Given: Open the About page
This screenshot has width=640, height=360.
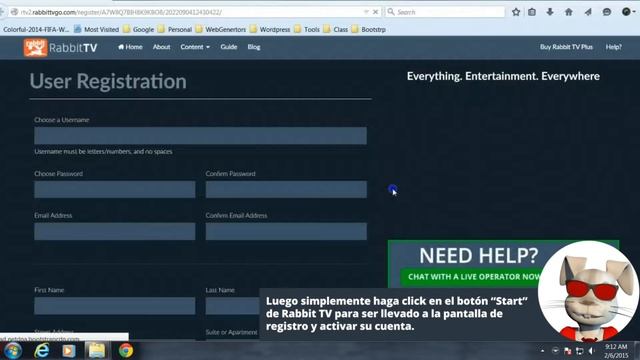Looking at the screenshot, I should [161, 47].
